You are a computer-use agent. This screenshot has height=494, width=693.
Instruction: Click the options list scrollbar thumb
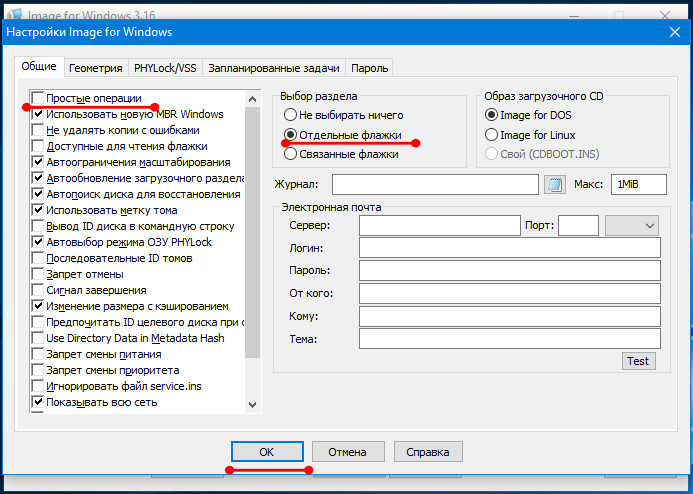[252, 232]
